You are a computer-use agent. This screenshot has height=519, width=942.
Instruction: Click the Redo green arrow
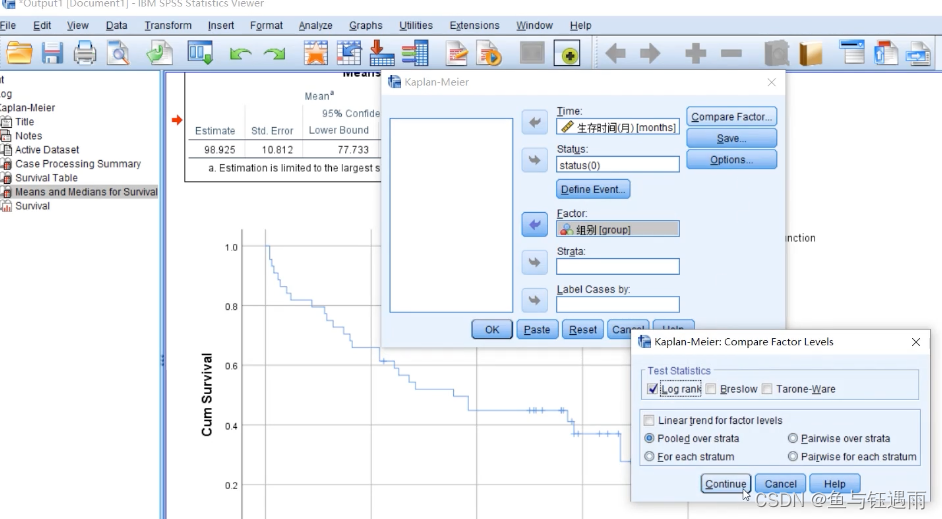pyautogui.click(x=275, y=54)
